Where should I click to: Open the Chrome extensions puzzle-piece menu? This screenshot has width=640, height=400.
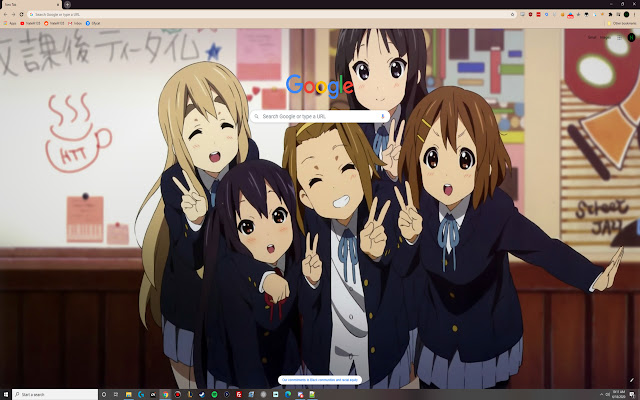[x=611, y=14]
